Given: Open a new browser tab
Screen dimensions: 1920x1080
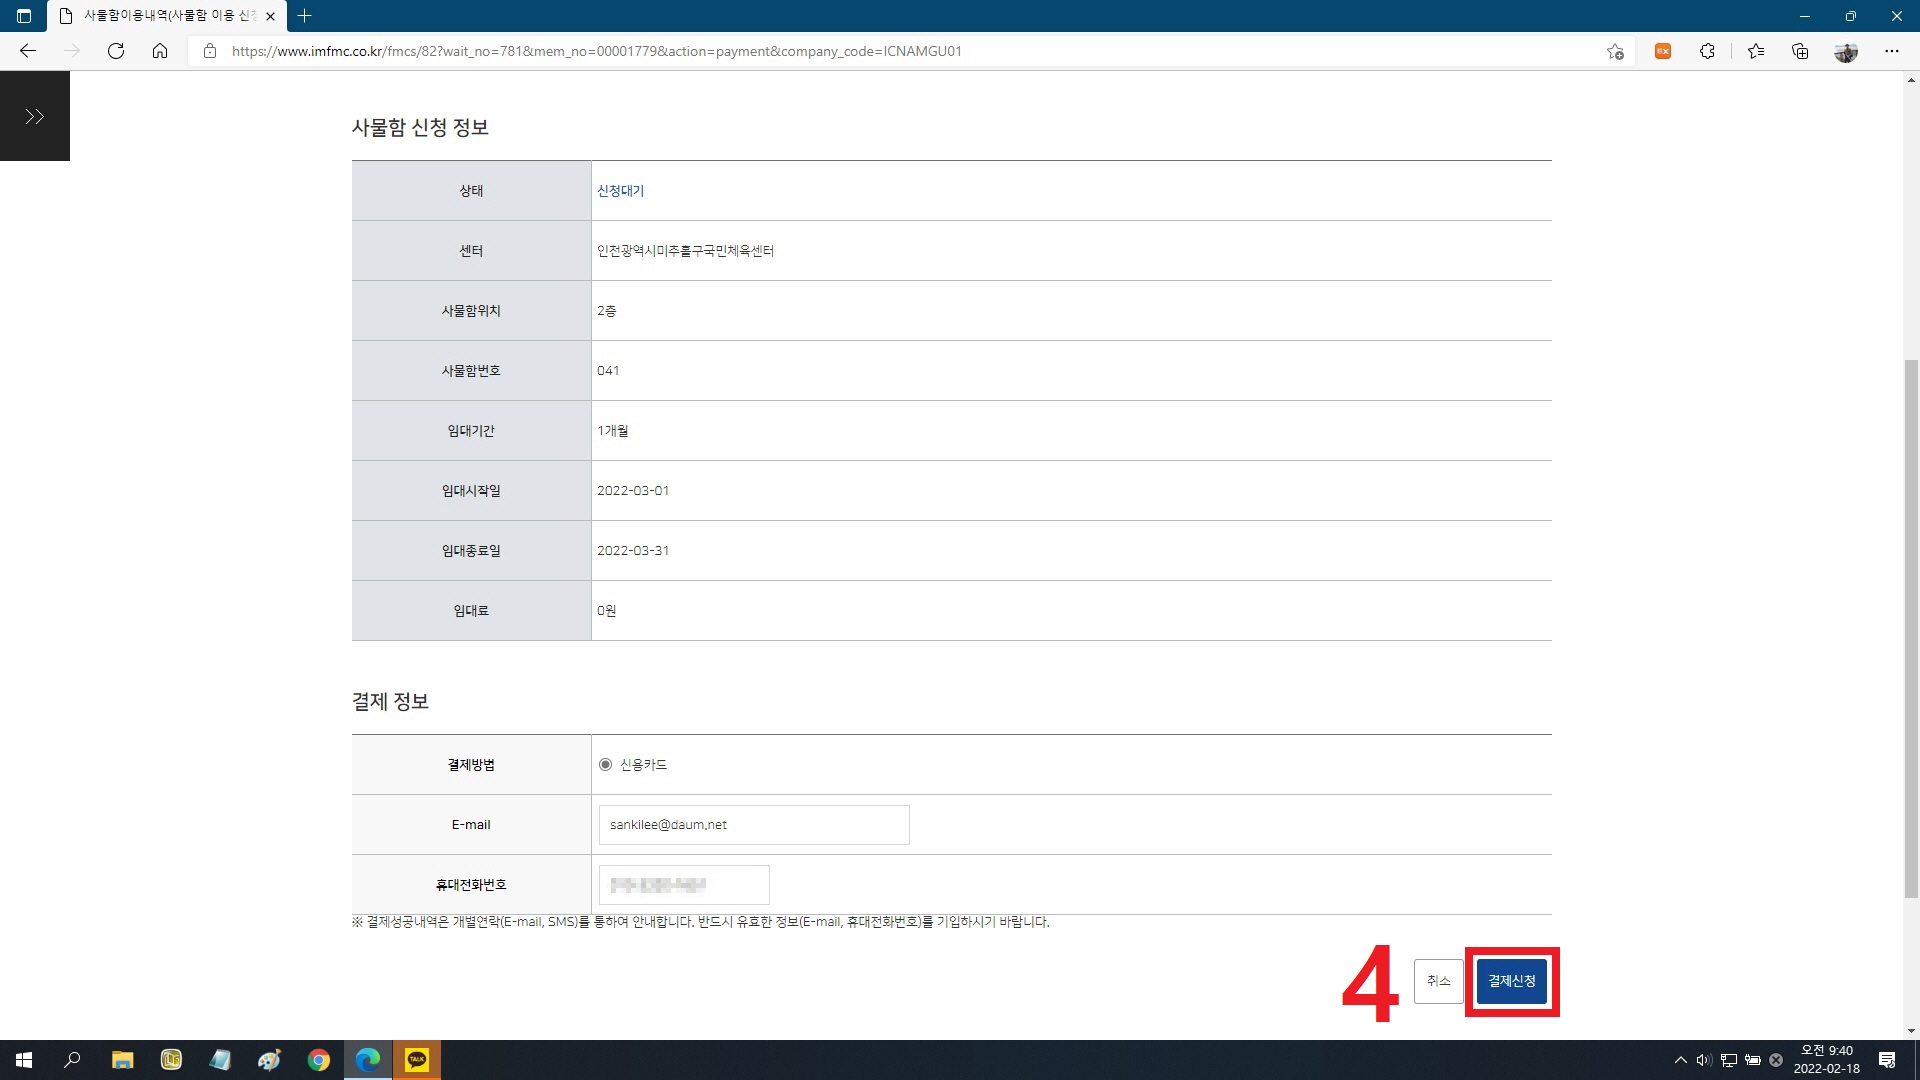Looking at the screenshot, I should [x=305, y=16].
